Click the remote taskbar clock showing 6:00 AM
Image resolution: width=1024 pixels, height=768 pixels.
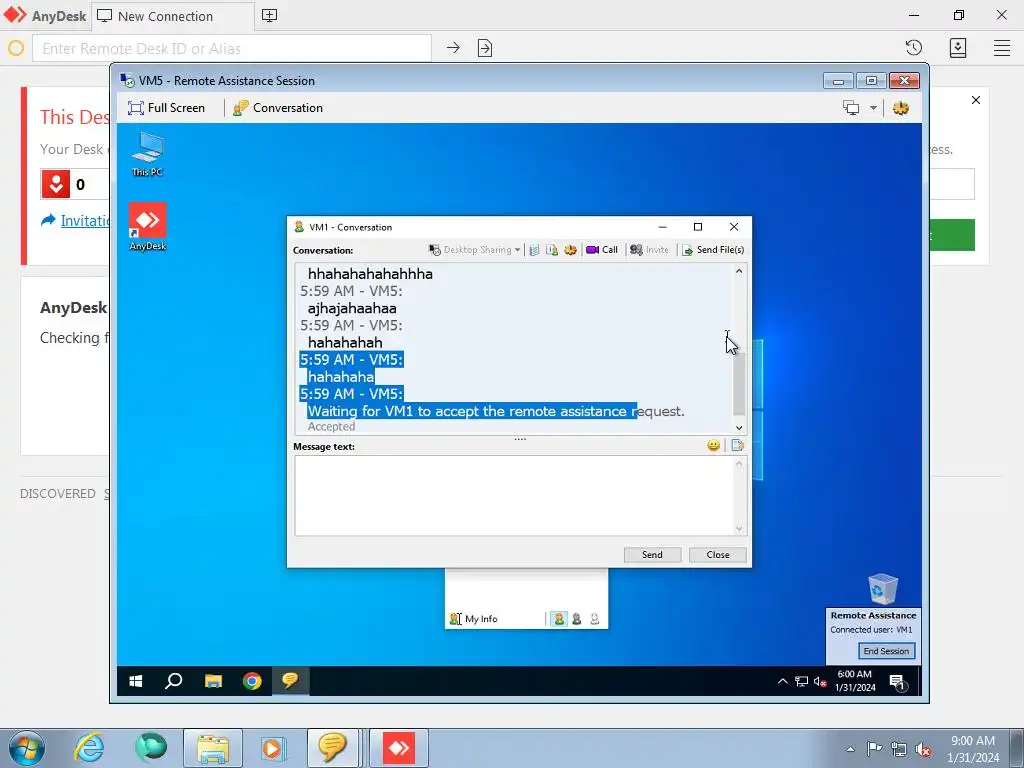click(x=855, y=680)
